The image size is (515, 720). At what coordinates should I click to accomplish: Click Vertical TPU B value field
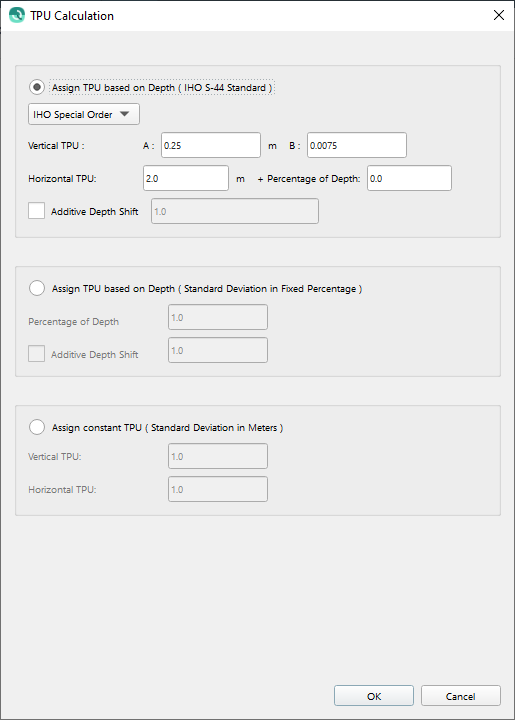357,146
